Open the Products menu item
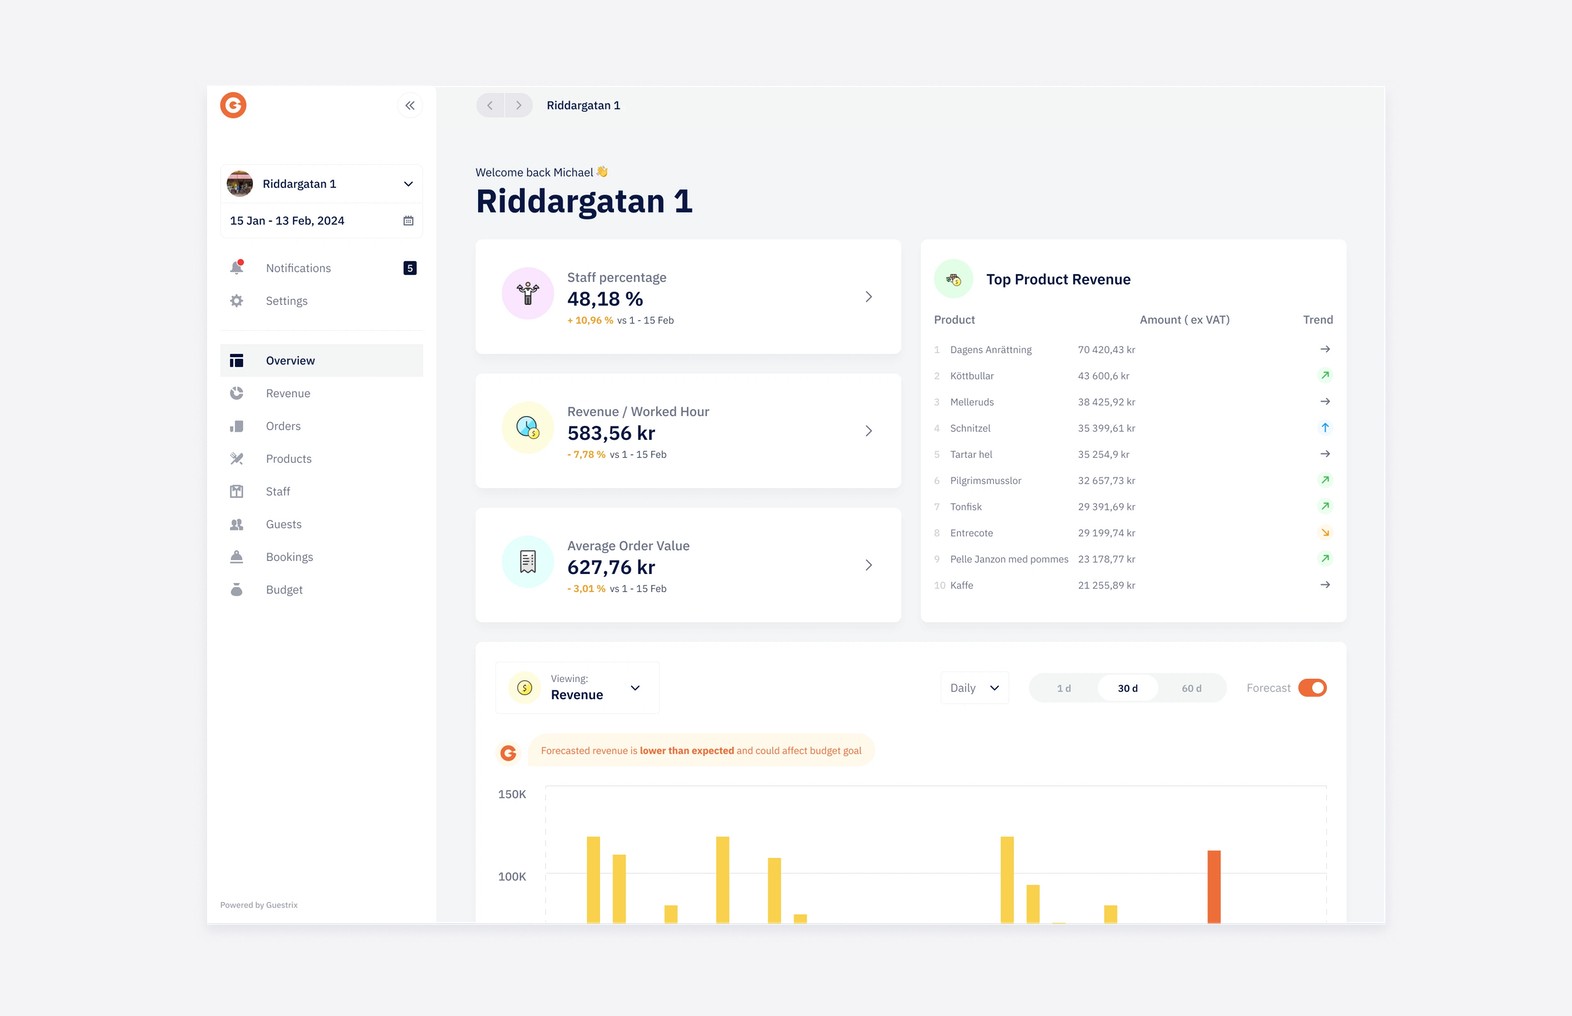1572x1016 pixels. [321, 459]
